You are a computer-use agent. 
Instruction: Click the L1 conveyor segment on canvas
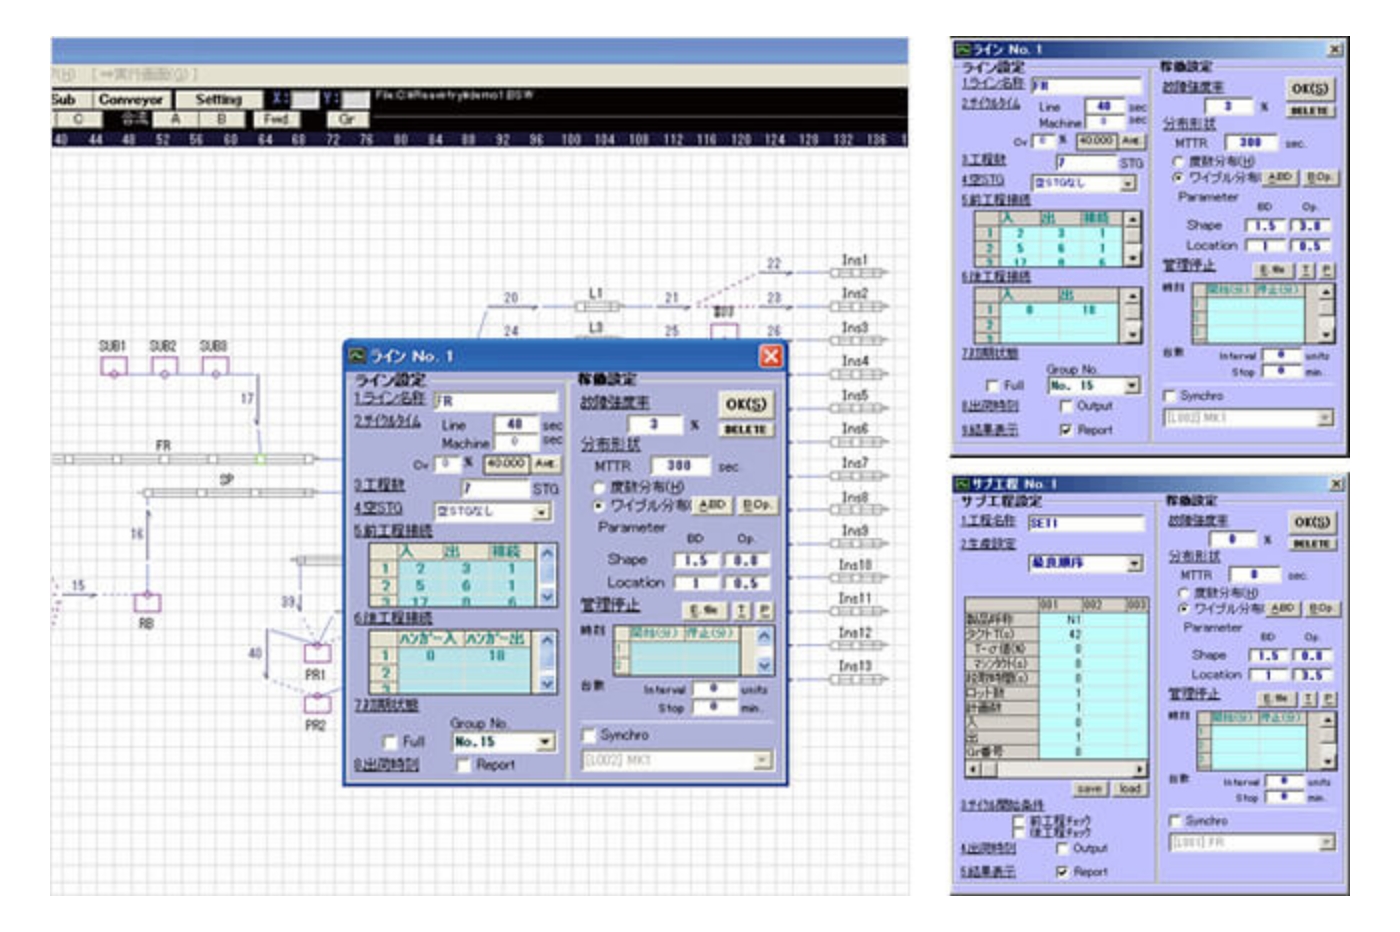click(x=597, y=306)
